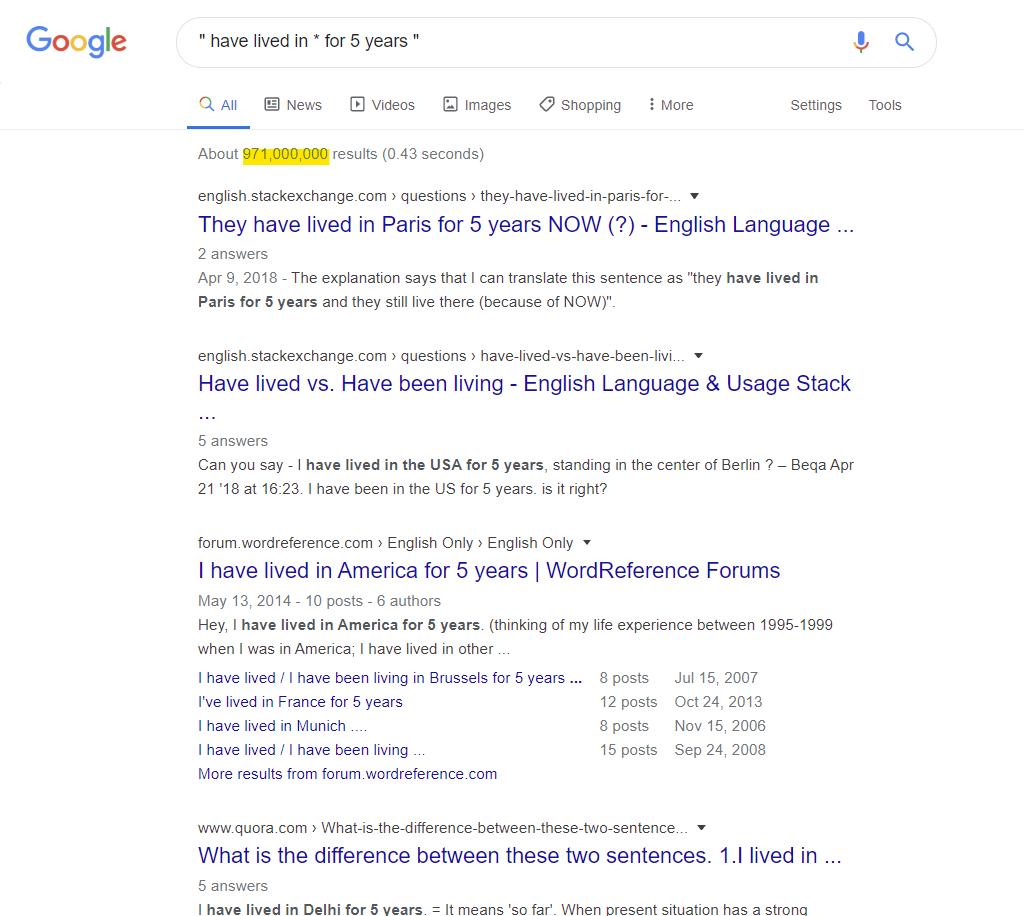1024x916 pixels.
Task: Switch to the Videos tab
Action: click(382, 105)
